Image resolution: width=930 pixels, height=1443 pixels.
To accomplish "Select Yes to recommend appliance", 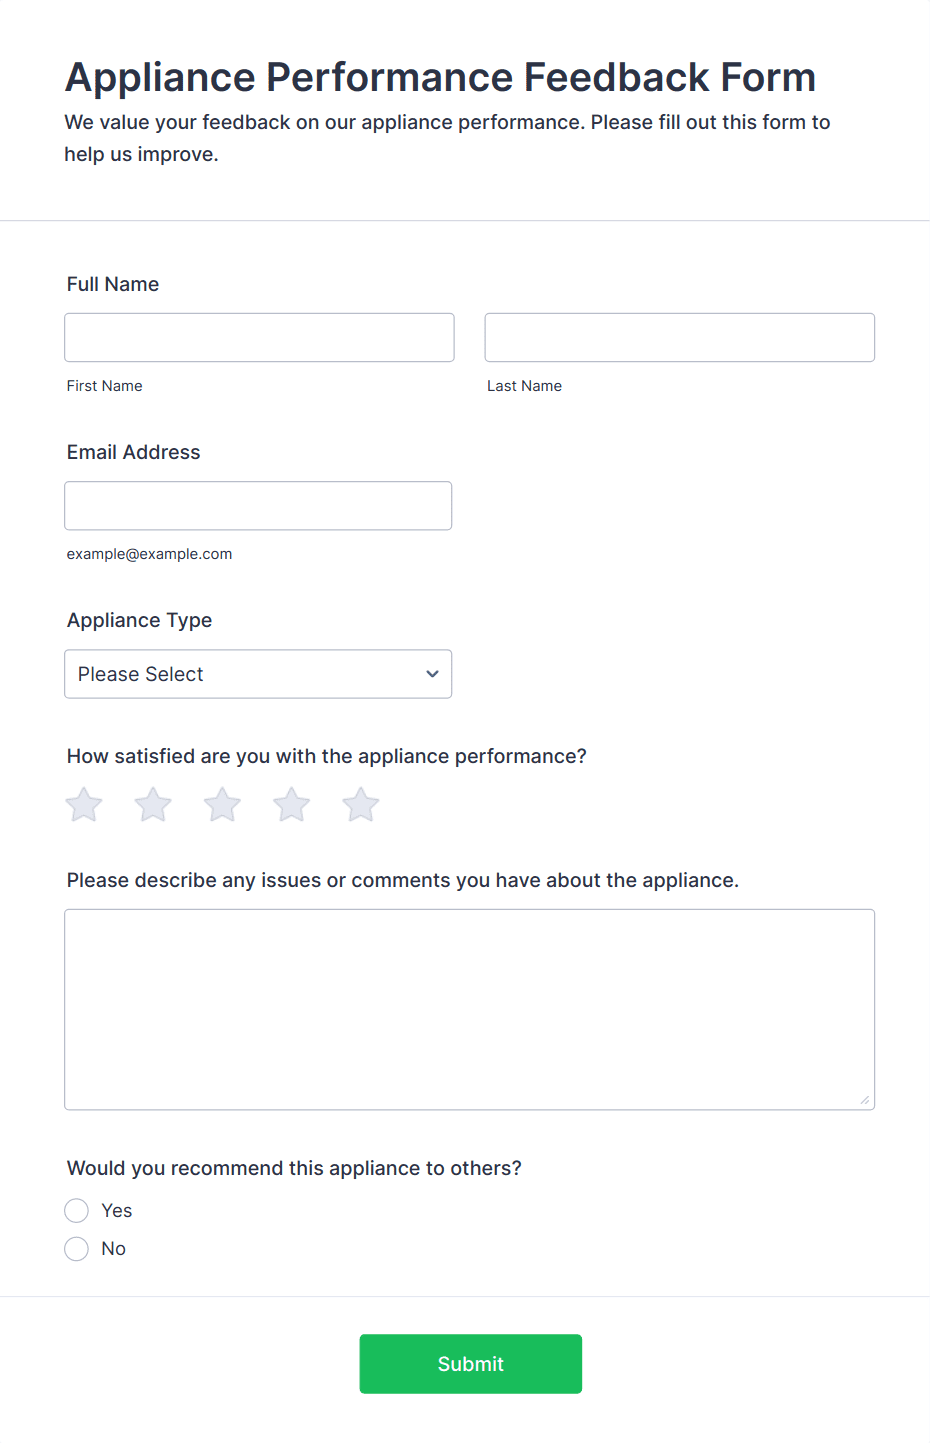I will click(x=77, y=1211).
